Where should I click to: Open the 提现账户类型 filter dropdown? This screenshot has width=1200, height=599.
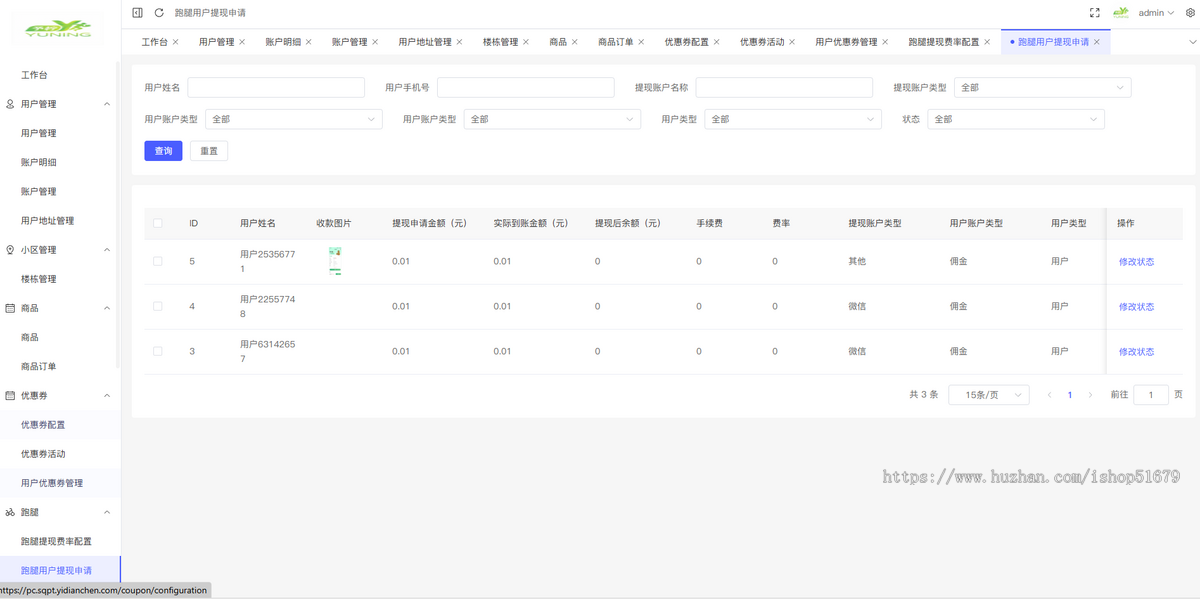[x=1042, y=88]
